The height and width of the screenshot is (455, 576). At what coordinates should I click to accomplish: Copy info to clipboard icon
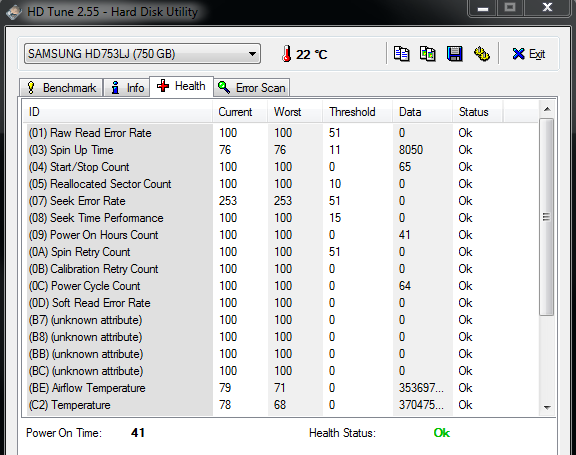click(x=401, y=54)
